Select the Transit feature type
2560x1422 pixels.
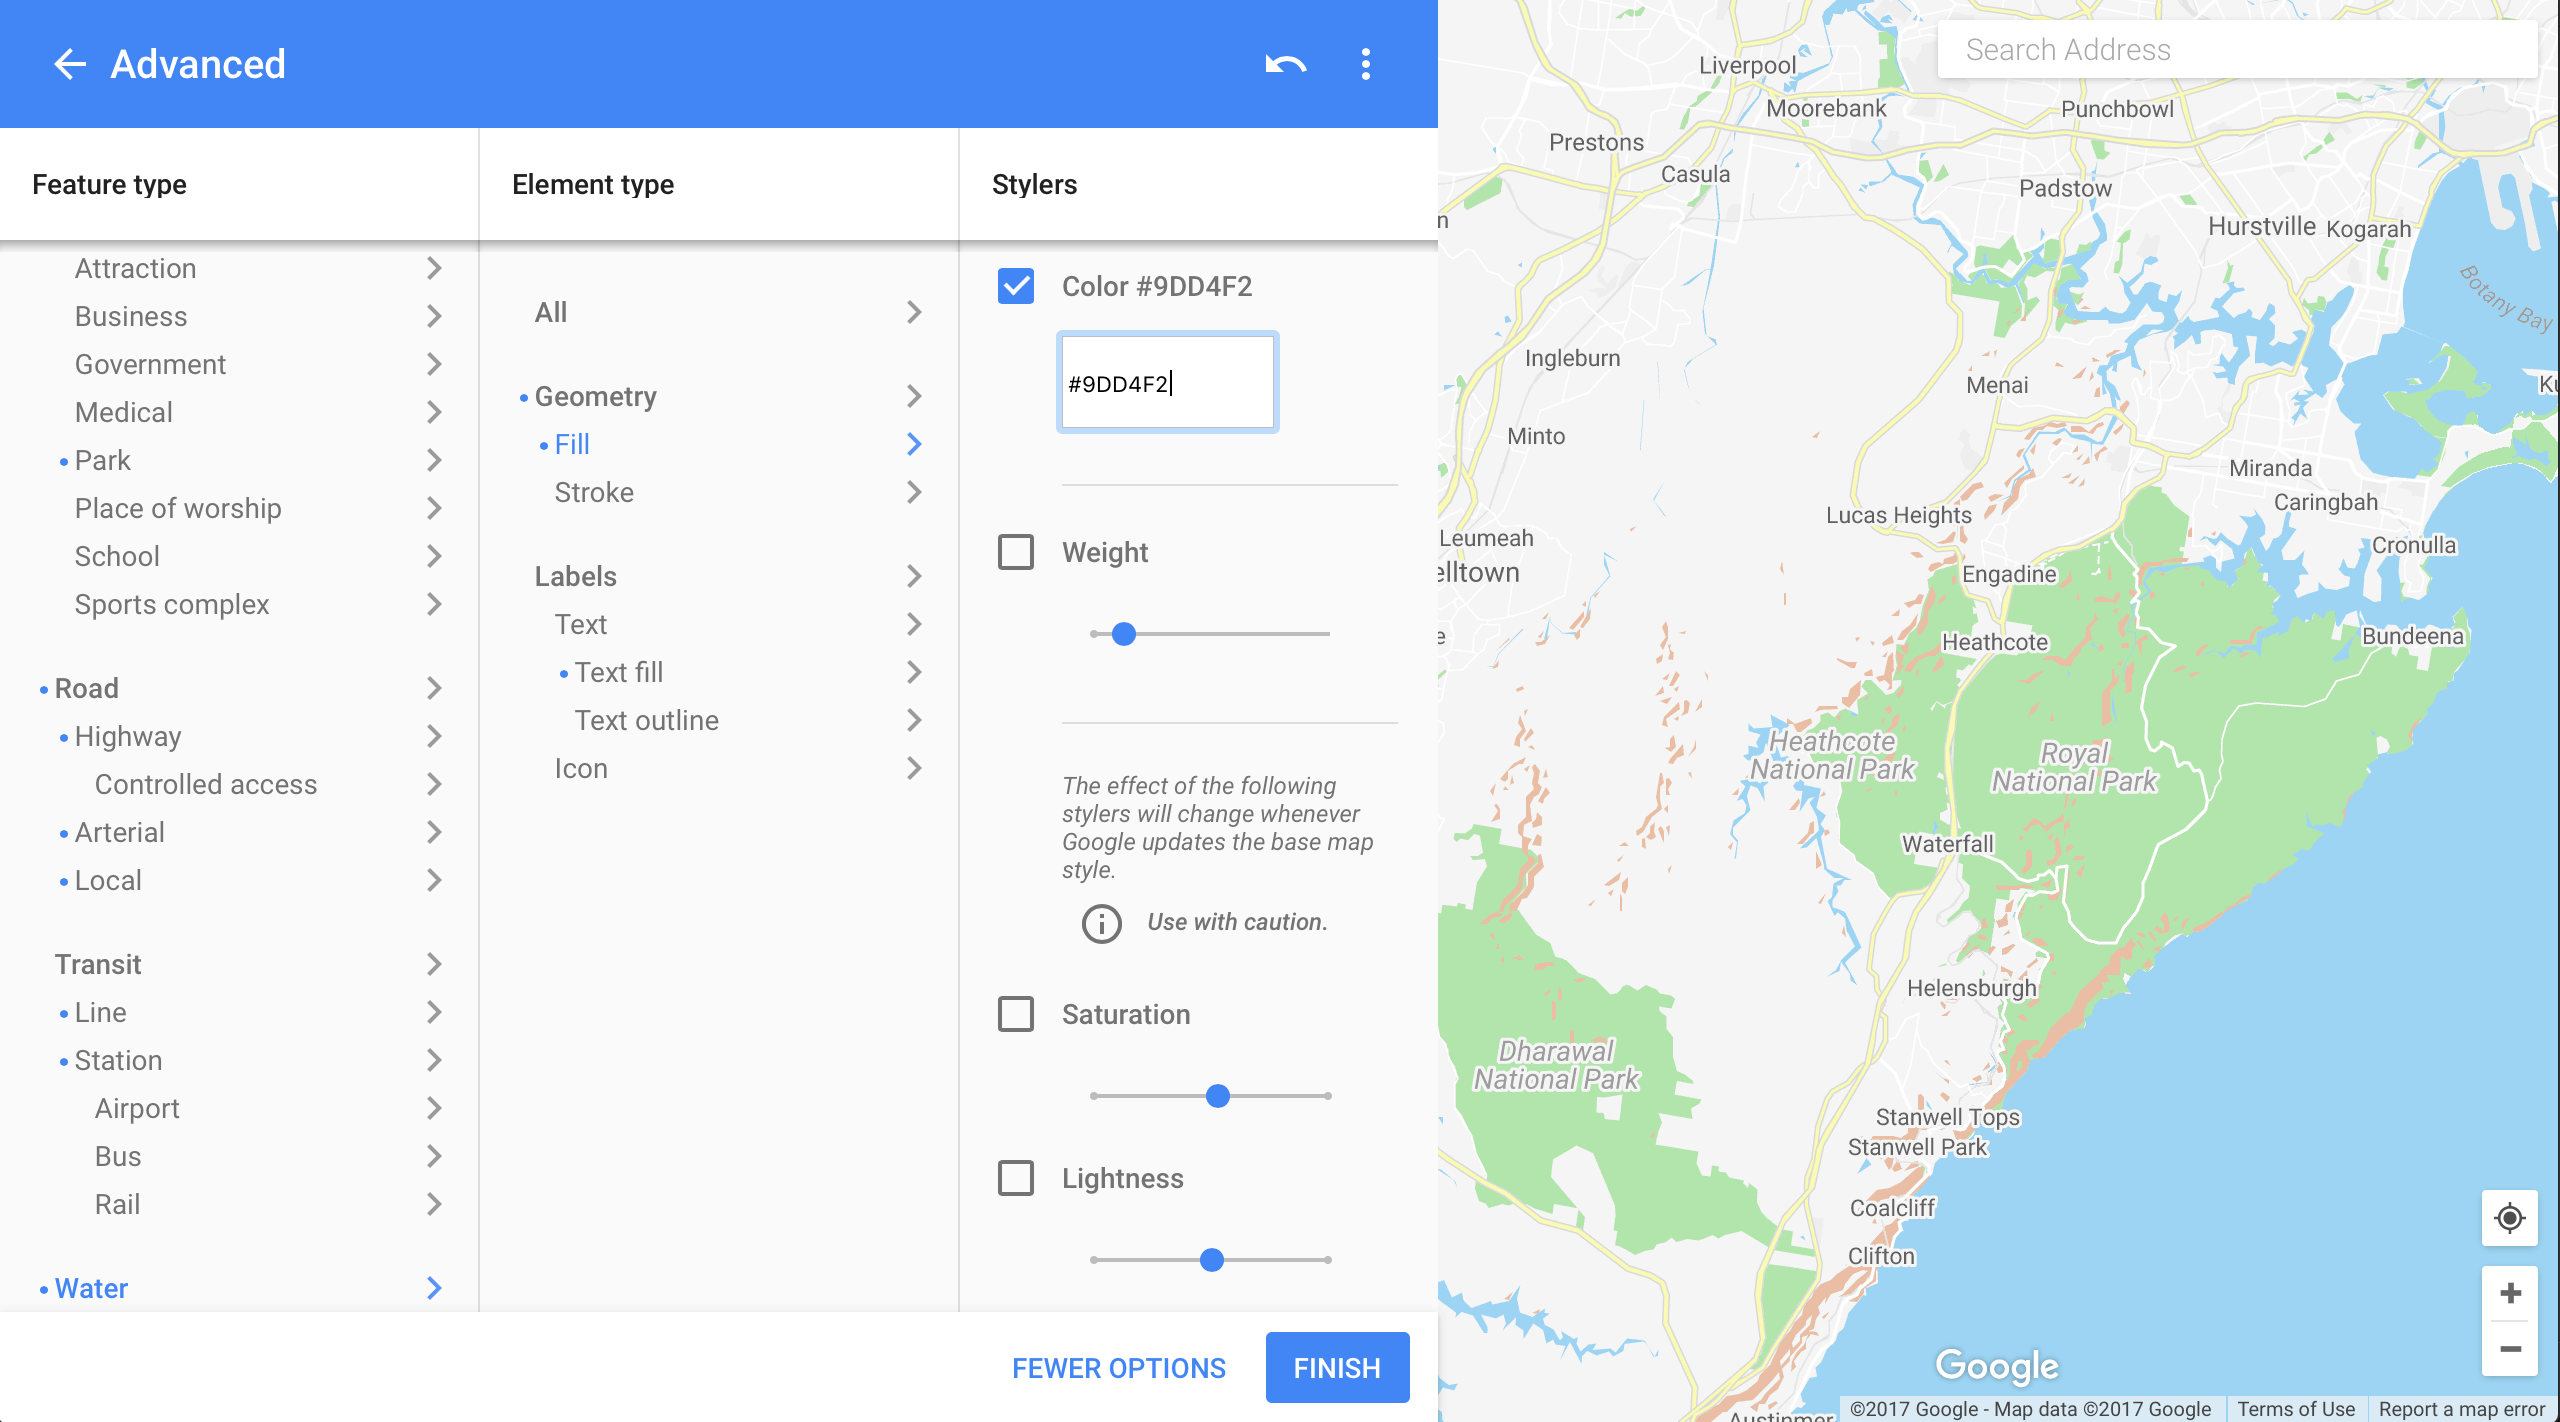(x=98, y=964)
